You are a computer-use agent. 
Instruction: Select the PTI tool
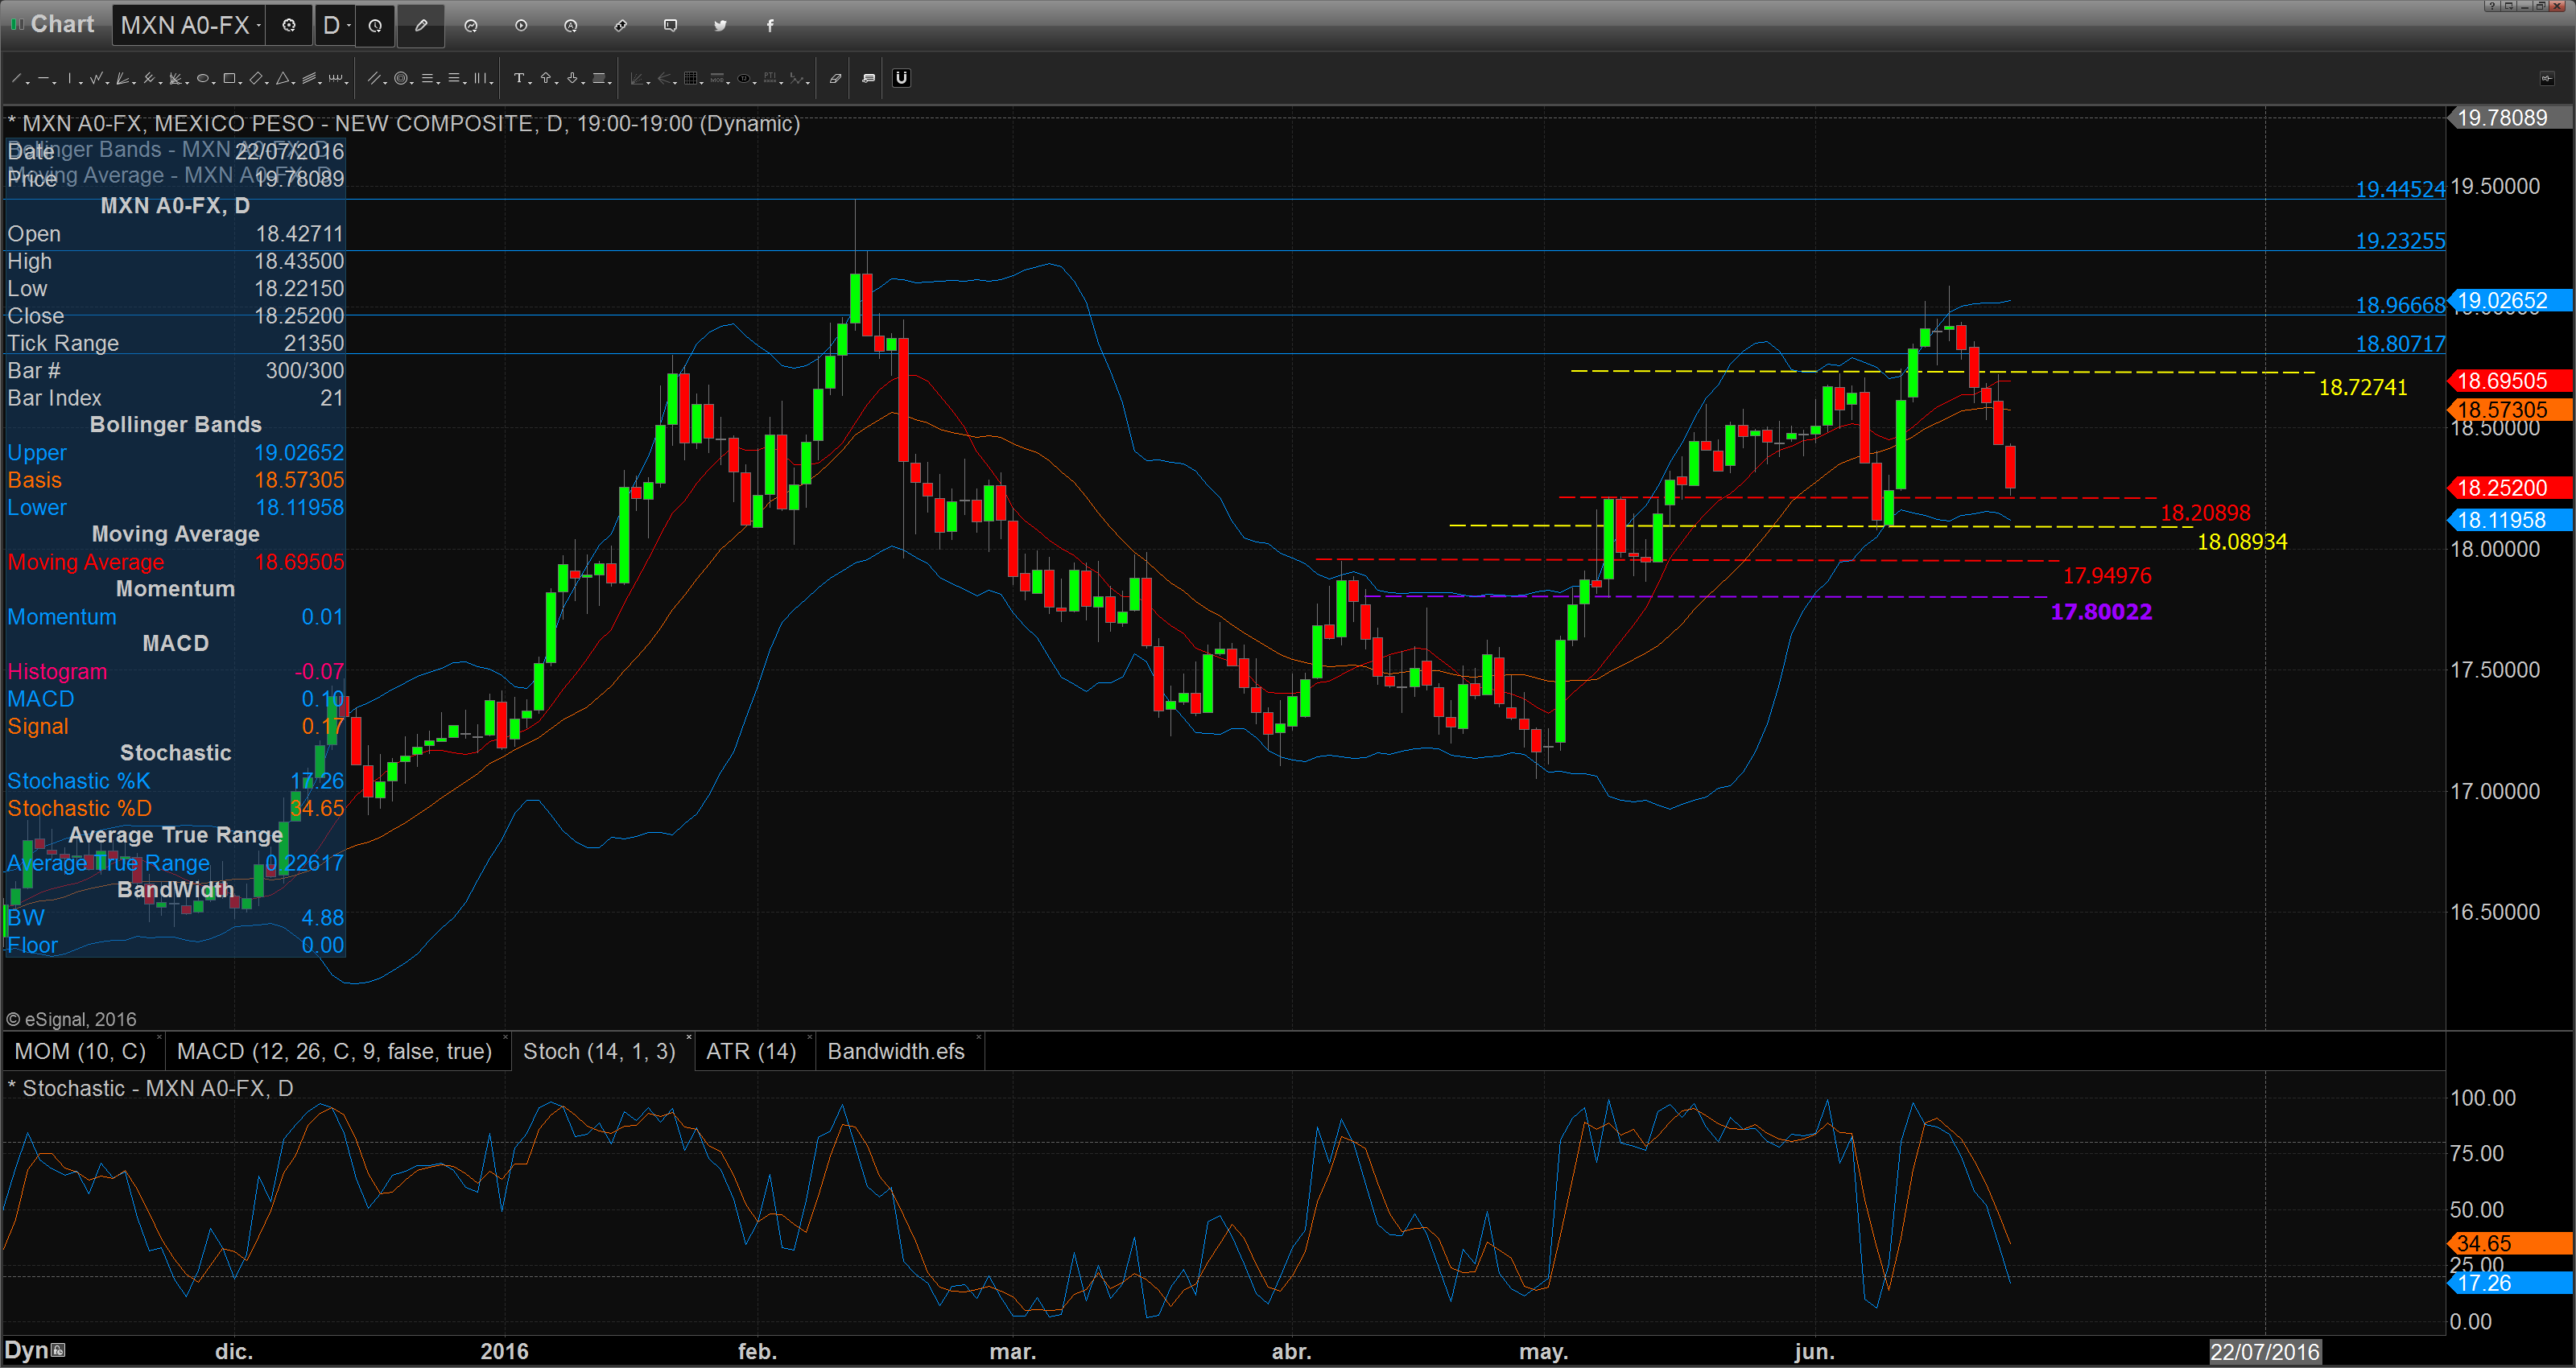tap(770, 78)
